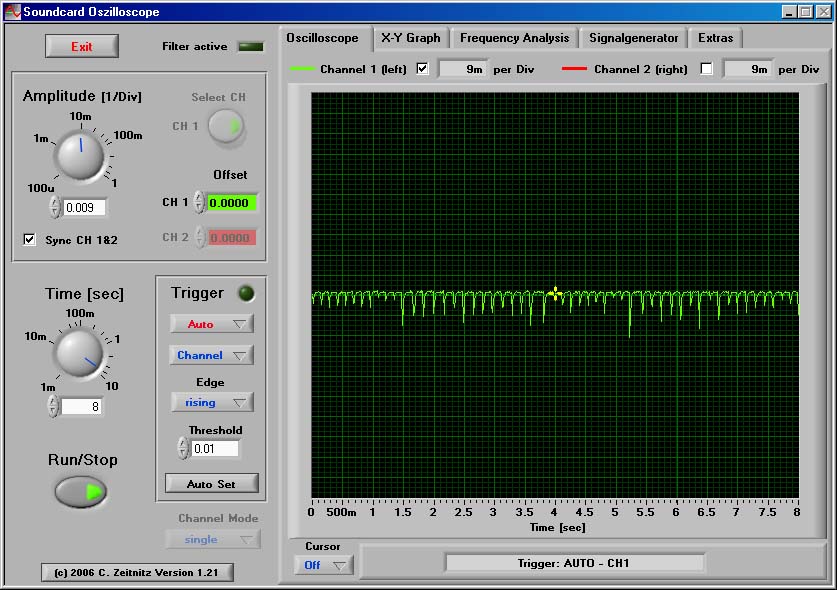Click the Filter active indicator LED
Image resolution: width=837 pixels, height=590 pixels.
(x=250, y=47)
